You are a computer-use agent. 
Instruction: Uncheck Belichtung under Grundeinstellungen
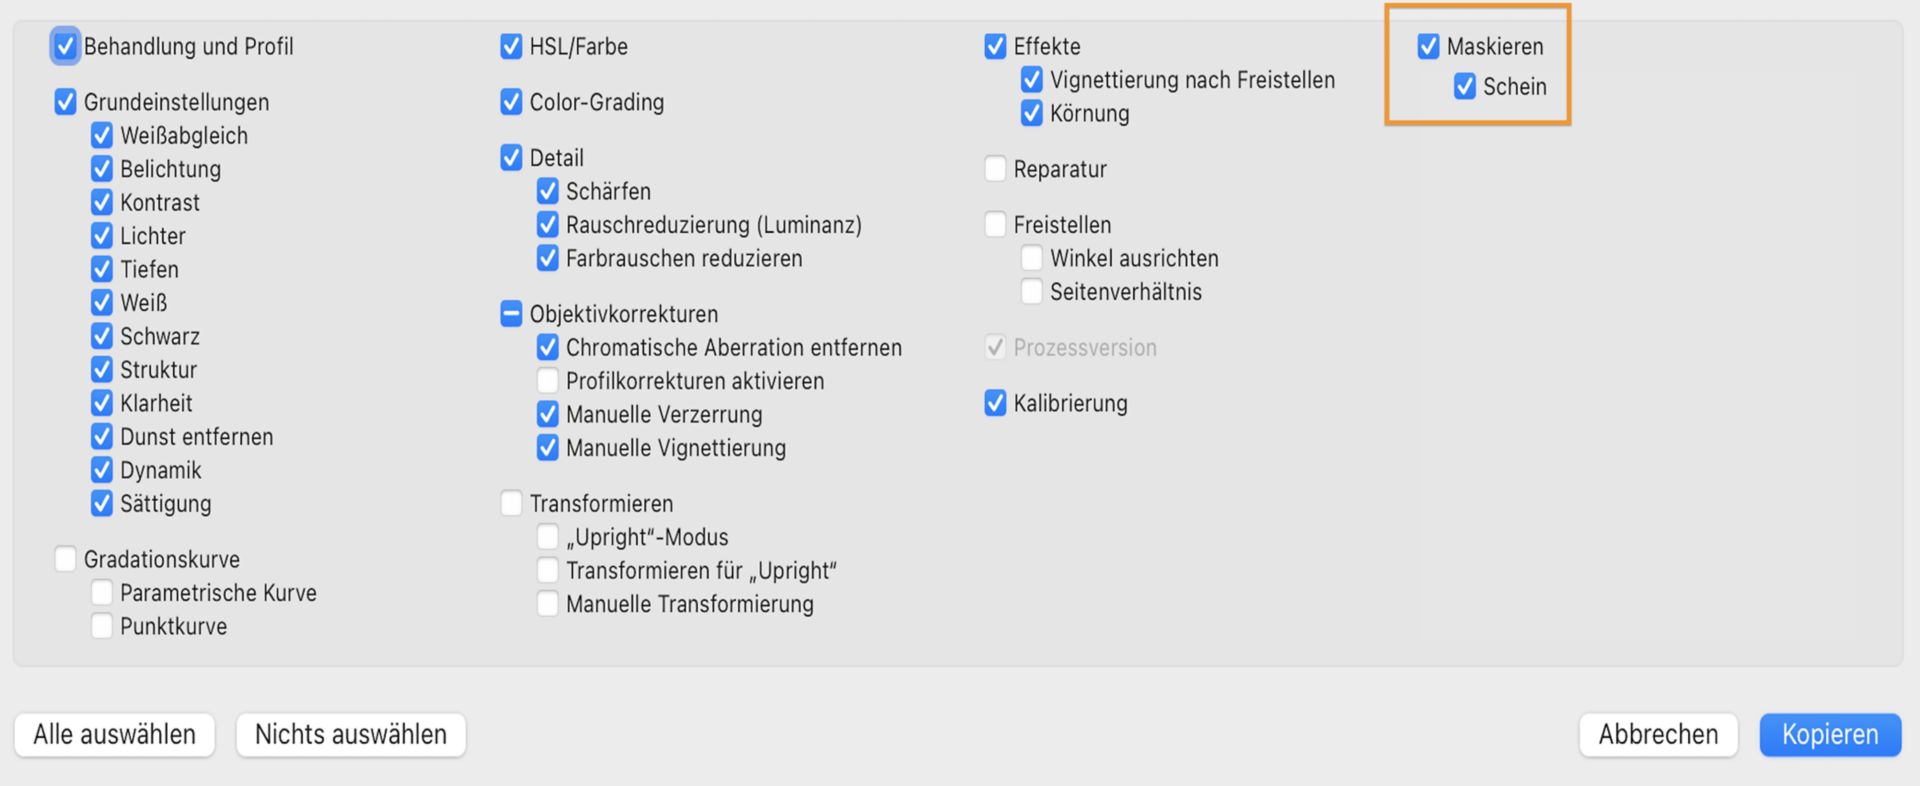[x=101, y=169]
